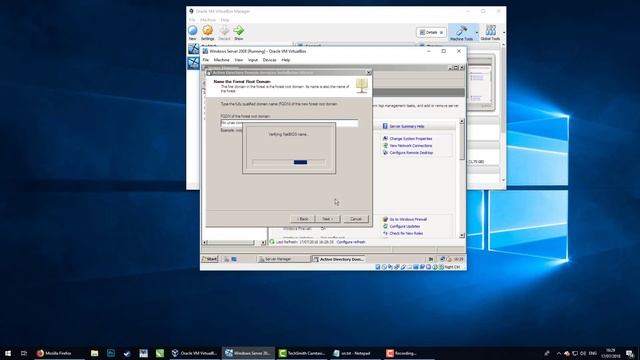Click the Verifying NetBIOS name progress bar
The image size is (640, 360).
pyautogui.click(x=289, y=162)
